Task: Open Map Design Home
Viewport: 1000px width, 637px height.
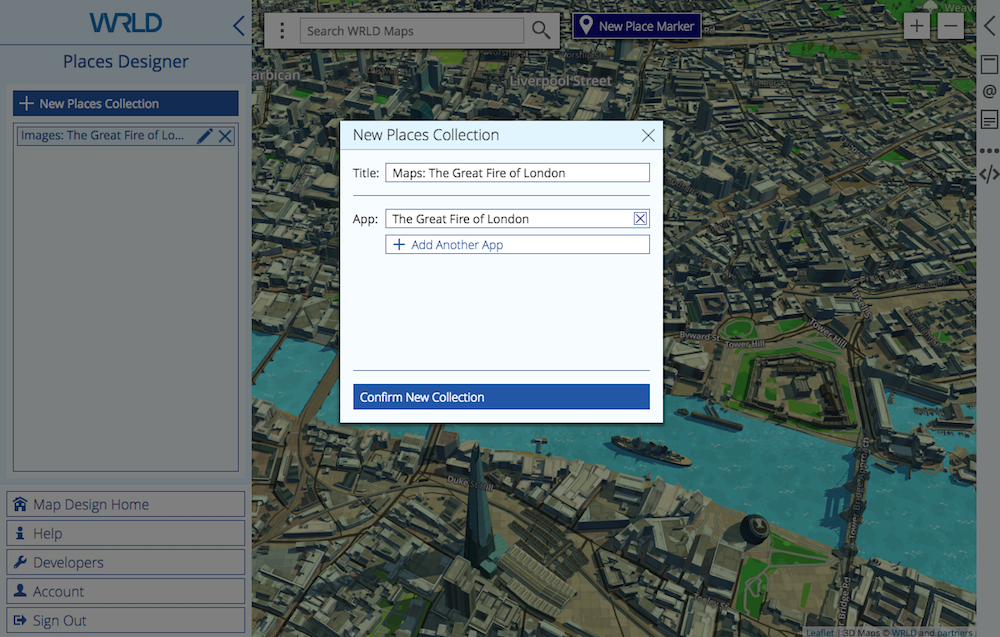Action: pyautogui.click(x=126, y=504)
